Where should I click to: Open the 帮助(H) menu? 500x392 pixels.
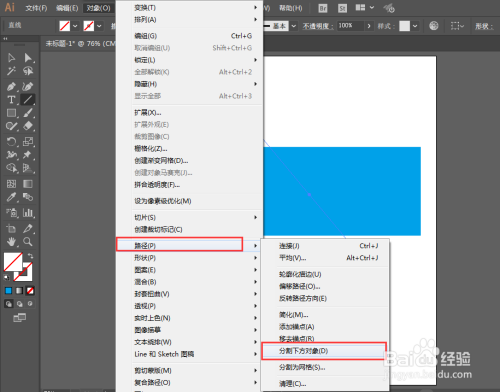coord(291,8)
